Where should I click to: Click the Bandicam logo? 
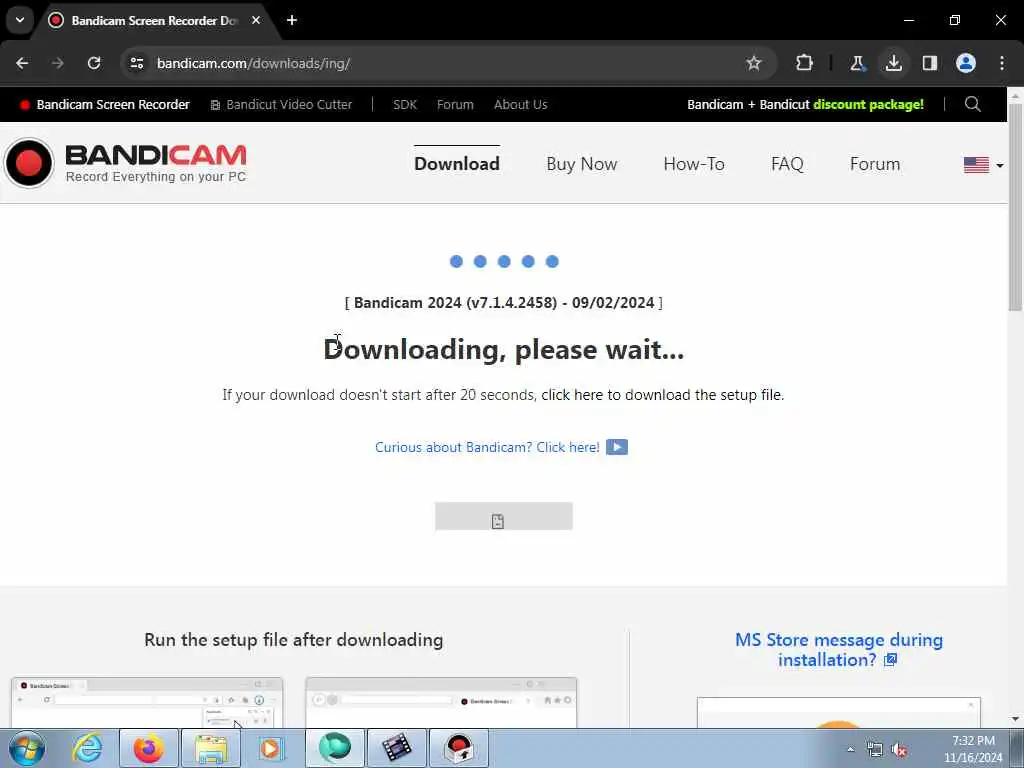(x=125, y=163)
